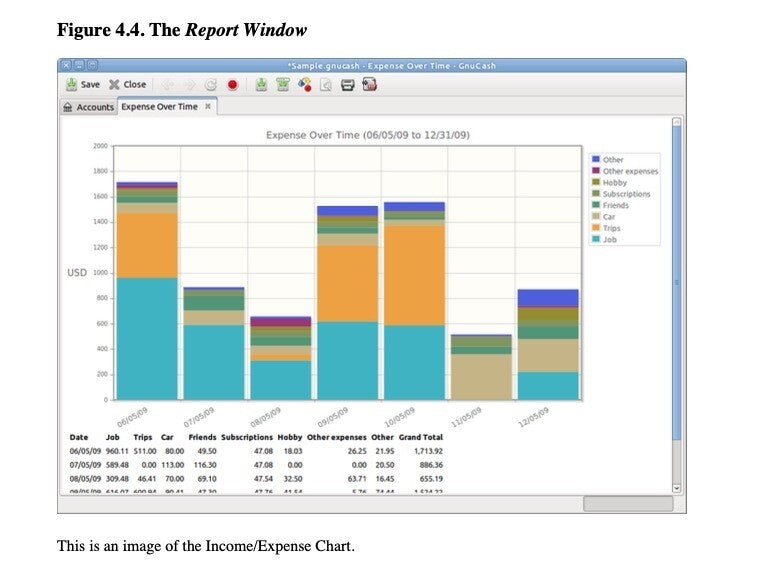Close the Expense Over Time tab
780x568 pixels.
tap(207, 107)
